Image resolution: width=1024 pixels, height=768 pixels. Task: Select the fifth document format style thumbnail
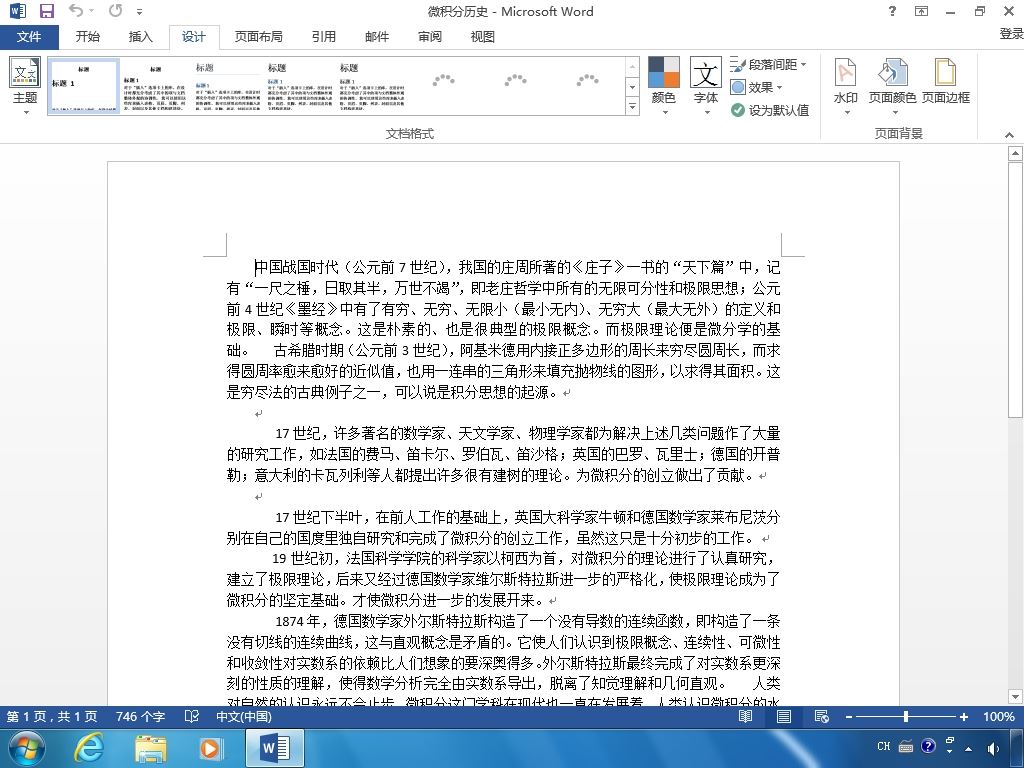372,87
